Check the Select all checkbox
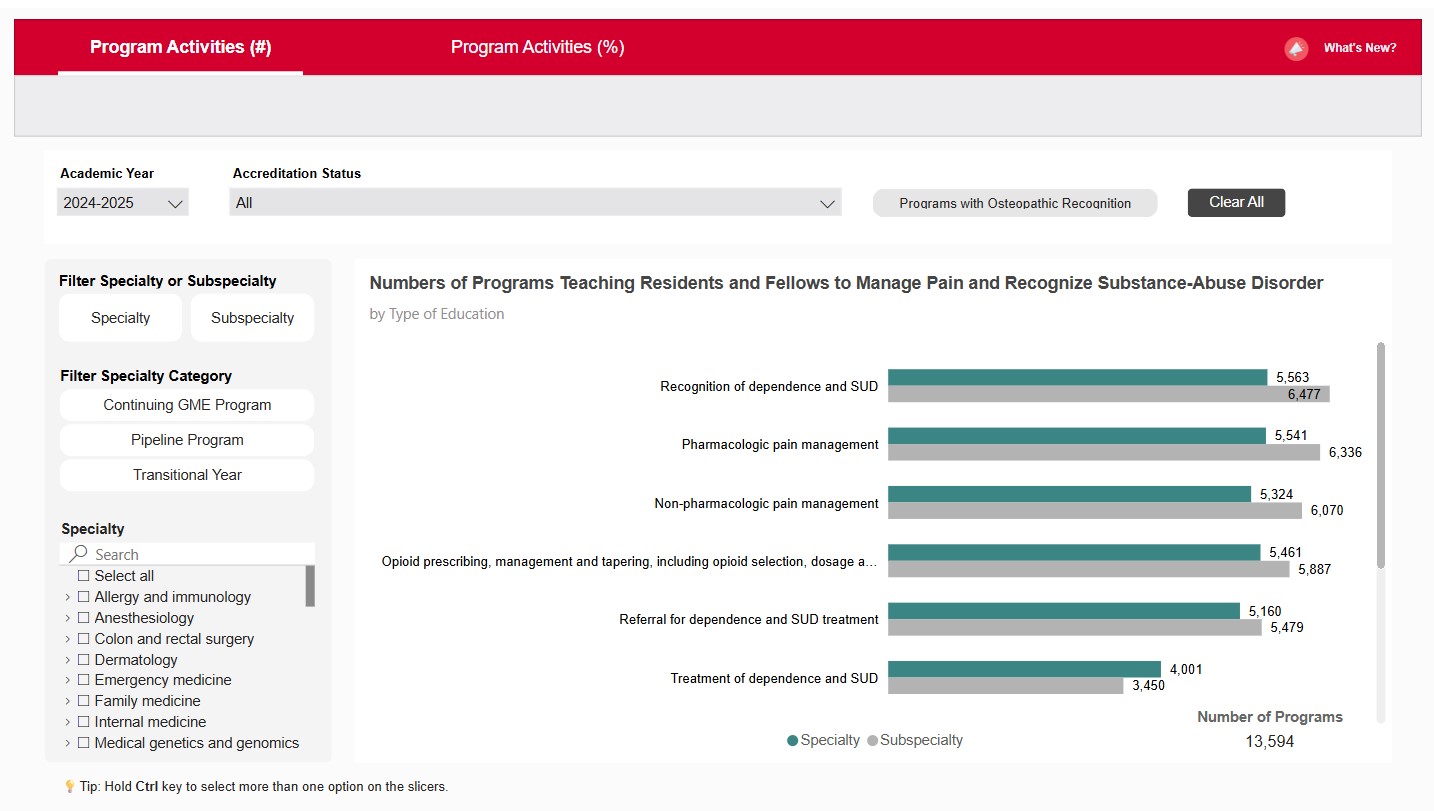This screenshot has height=811, width=1434. coord(84,576)
